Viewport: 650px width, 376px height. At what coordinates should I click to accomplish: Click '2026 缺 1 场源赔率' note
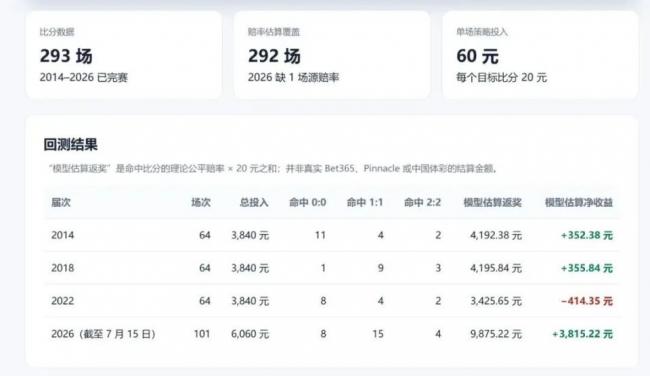293,78
